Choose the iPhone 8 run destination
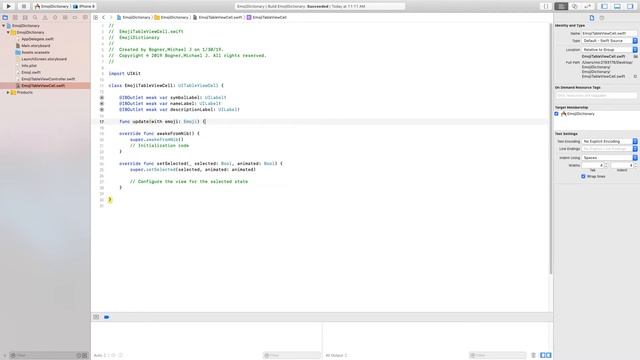The width and height of the screenshot is (640, 360). pyautogui.click(x=84, y=7)
